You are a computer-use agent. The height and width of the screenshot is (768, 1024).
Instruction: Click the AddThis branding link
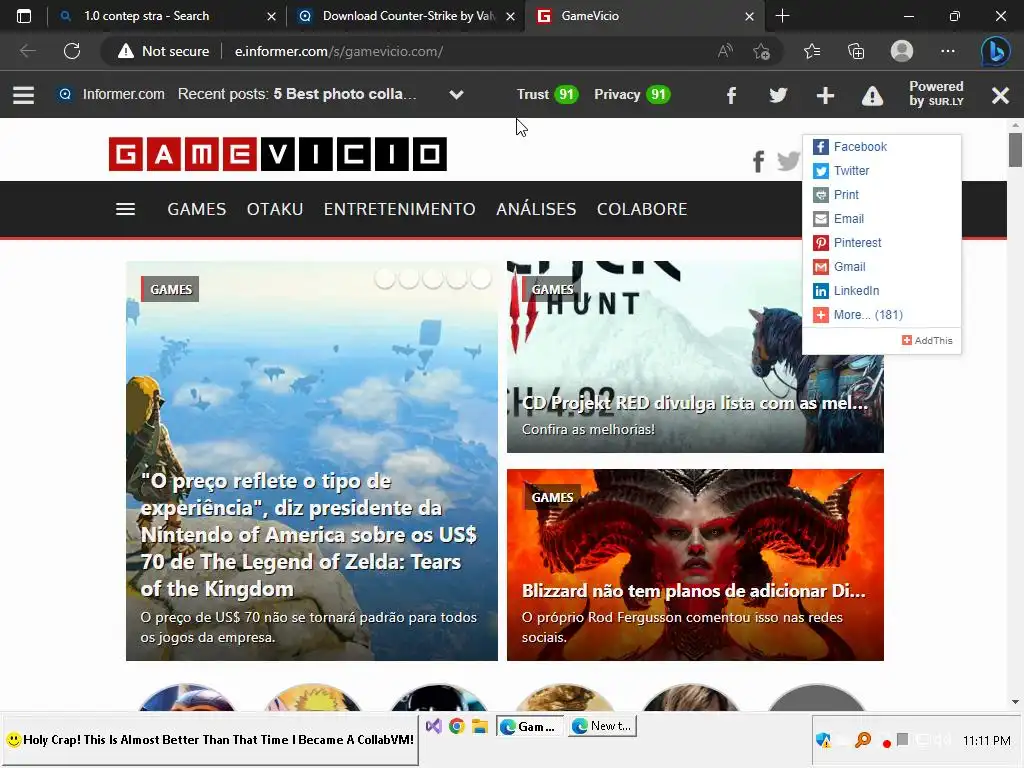[x=927, y=340]
